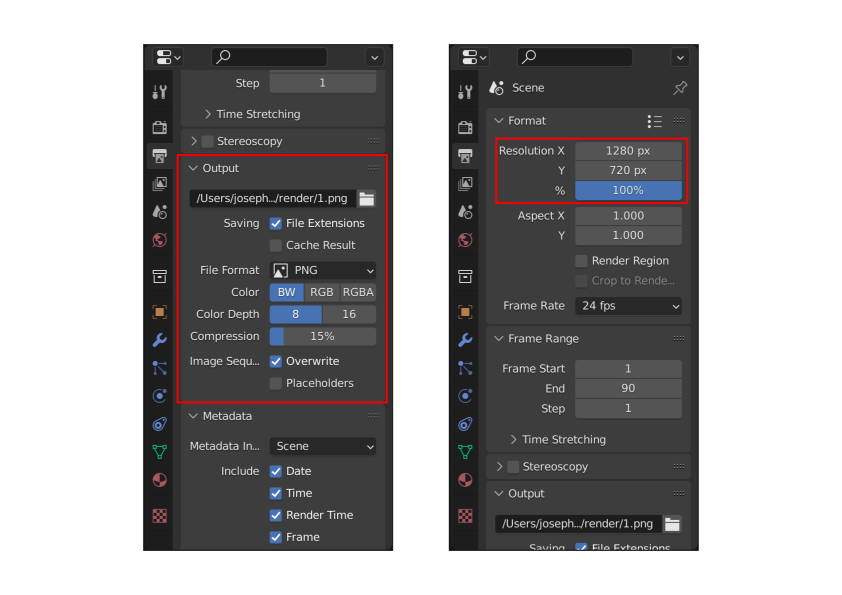842x595 pixels.
Task: Select BW color mode
Action: point(287,293)
